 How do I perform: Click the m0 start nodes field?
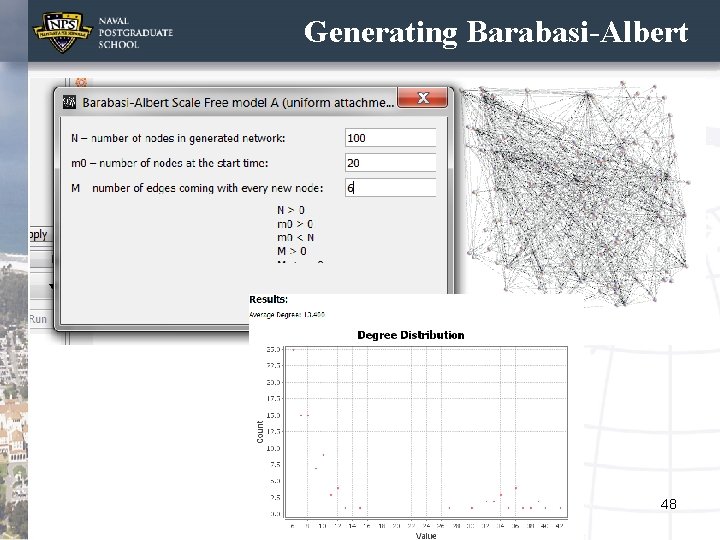click(x=390, y=163)
